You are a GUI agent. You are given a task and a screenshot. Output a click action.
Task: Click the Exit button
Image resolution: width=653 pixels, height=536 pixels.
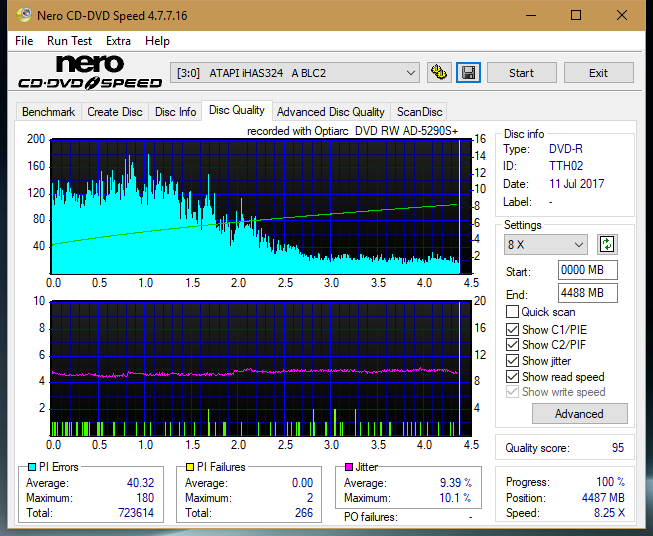click(x=598, y=73)
